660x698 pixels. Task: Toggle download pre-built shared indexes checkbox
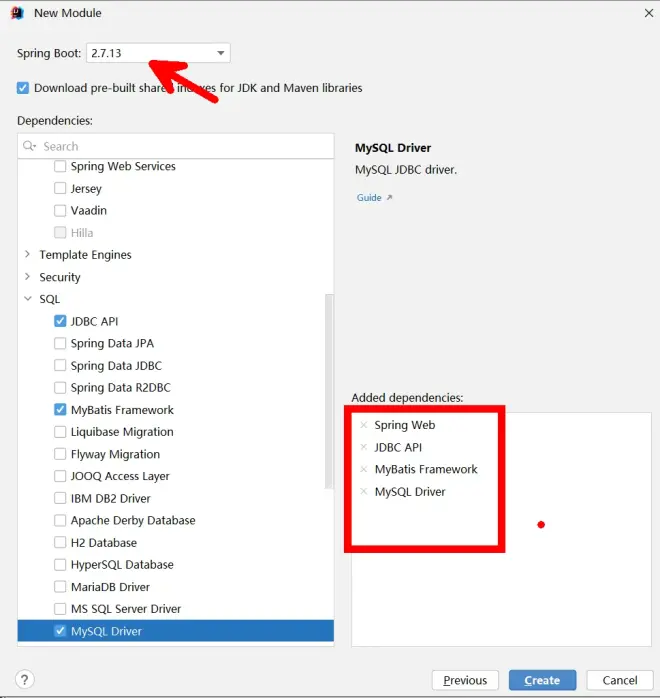click(x=23, y=88)
